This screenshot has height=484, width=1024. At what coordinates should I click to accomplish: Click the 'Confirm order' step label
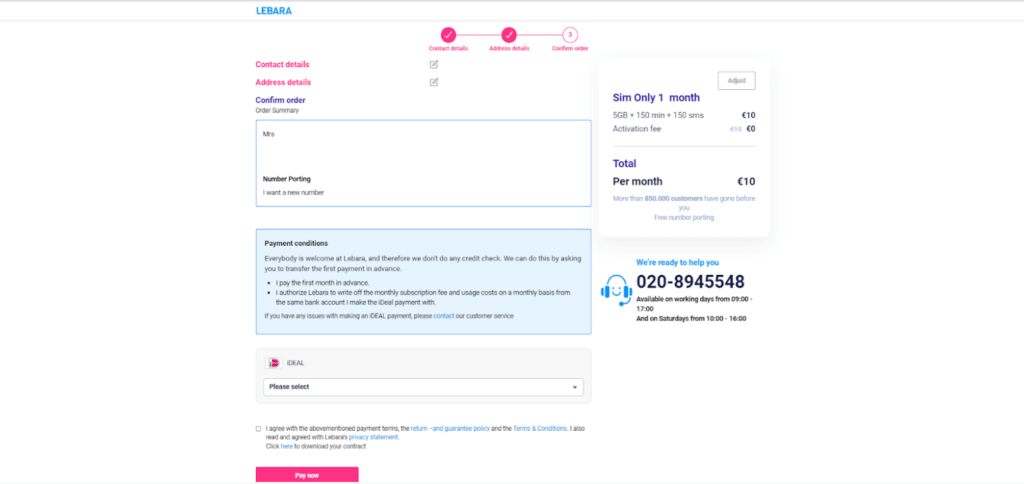point(569,48)
